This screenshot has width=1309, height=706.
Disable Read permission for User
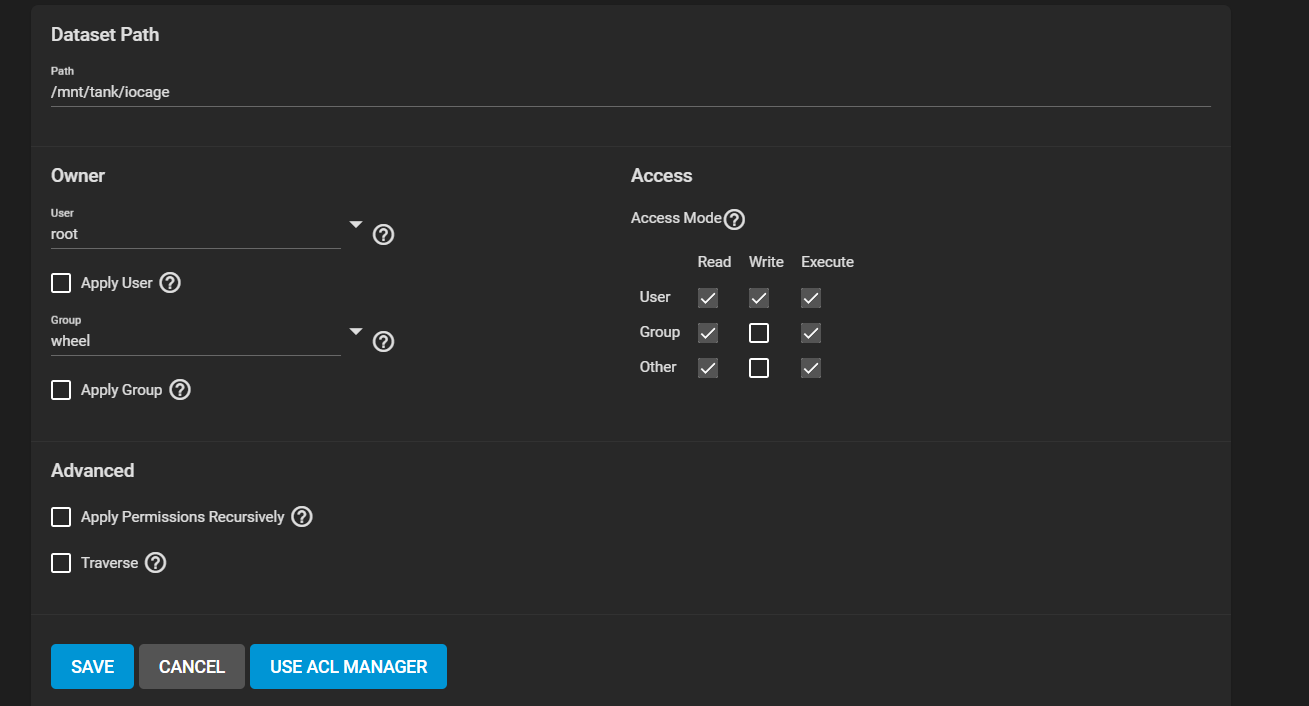pyautogui.click(x=708, y=298)
